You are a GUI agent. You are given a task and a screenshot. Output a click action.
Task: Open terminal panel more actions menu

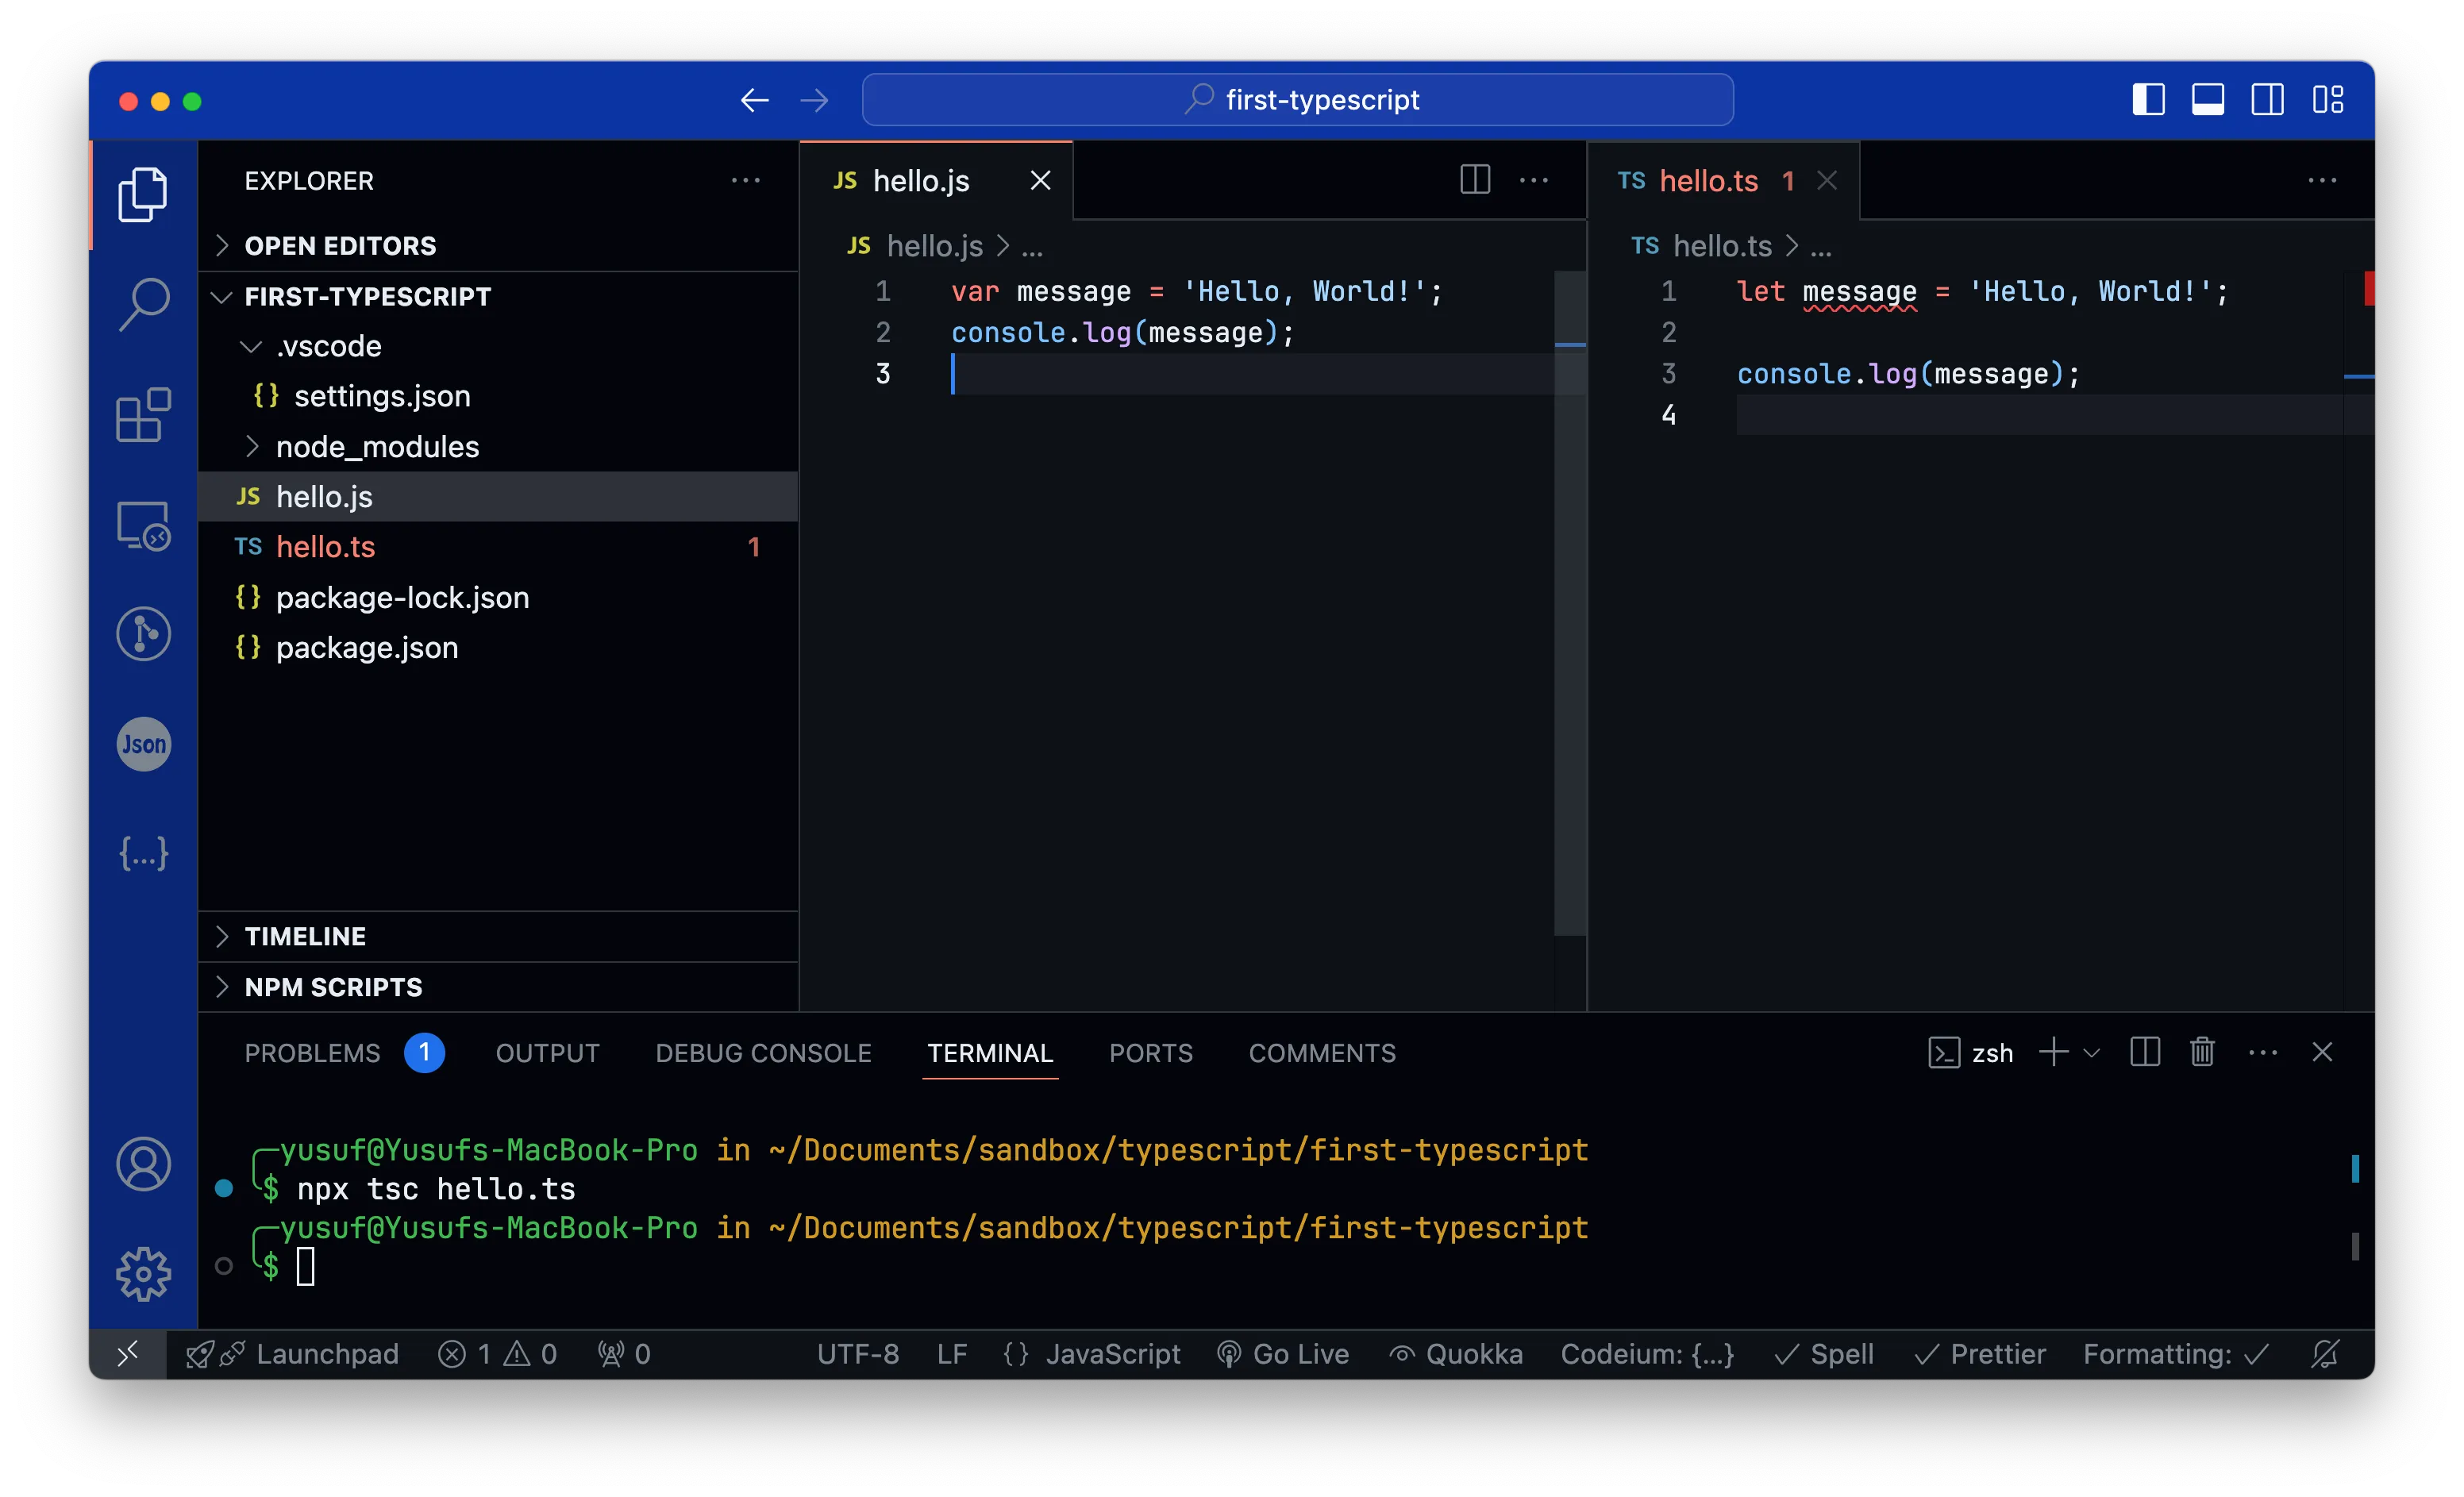click(2263, 1052)
